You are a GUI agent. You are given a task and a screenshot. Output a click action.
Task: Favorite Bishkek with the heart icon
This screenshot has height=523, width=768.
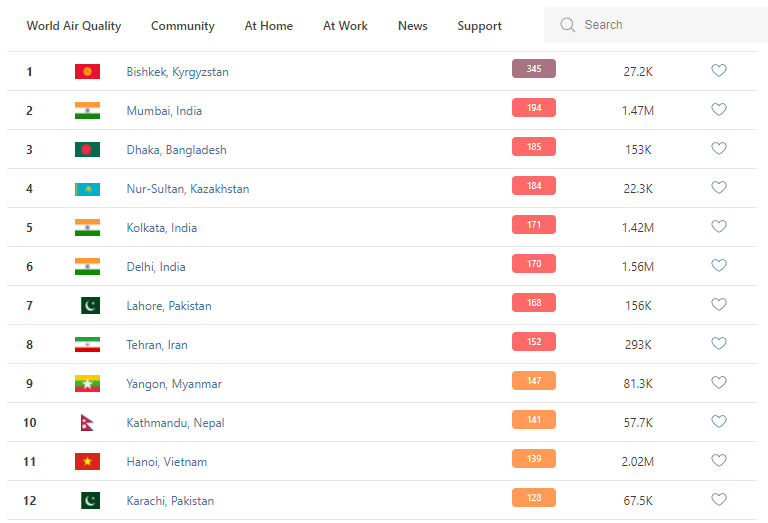(719, 71)
